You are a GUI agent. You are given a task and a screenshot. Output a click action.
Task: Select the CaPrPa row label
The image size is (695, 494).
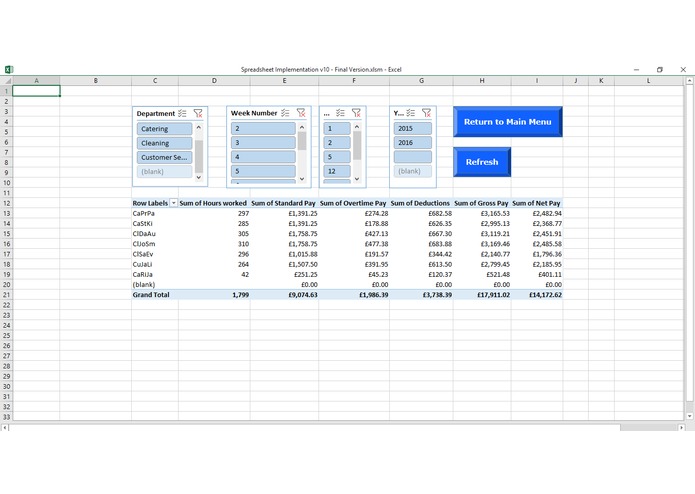pos(144,213)
